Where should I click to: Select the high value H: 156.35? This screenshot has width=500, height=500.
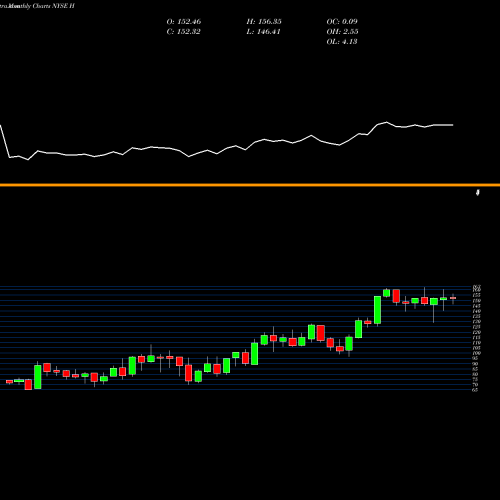[x=264, y=22]
